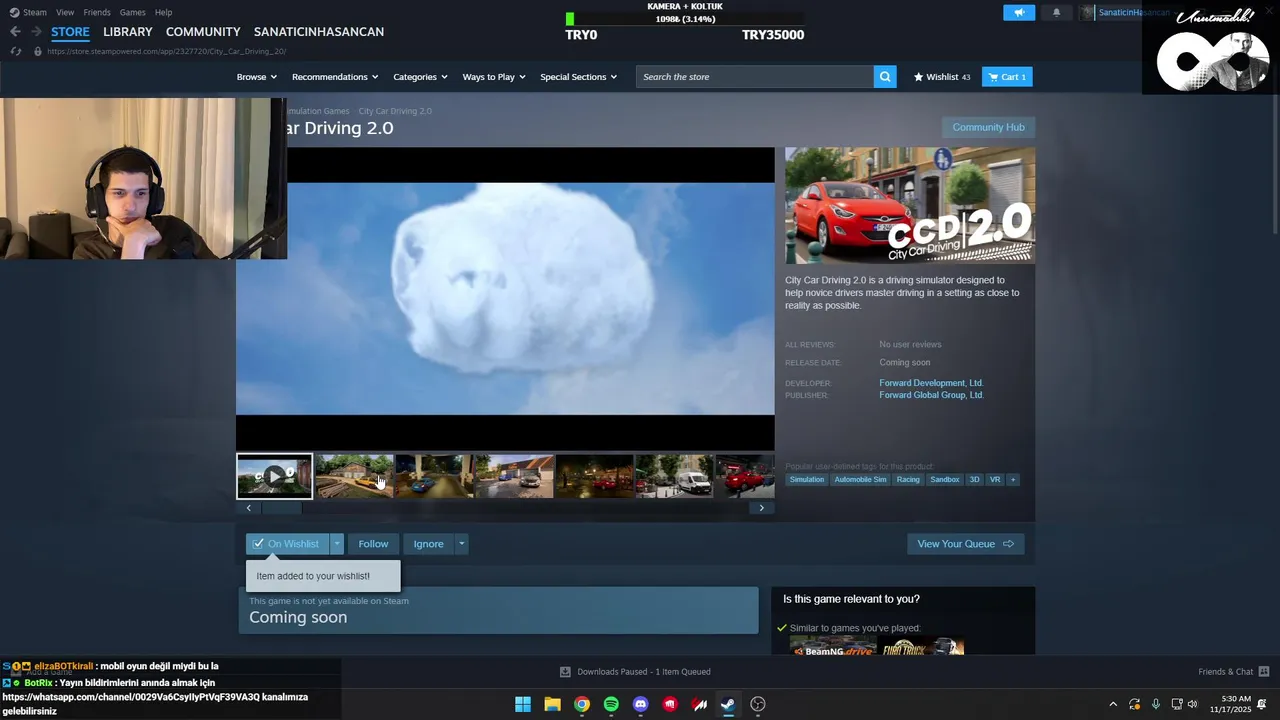
Task: Expand the Special Sections menu
Action: click(x=578, y=77)
